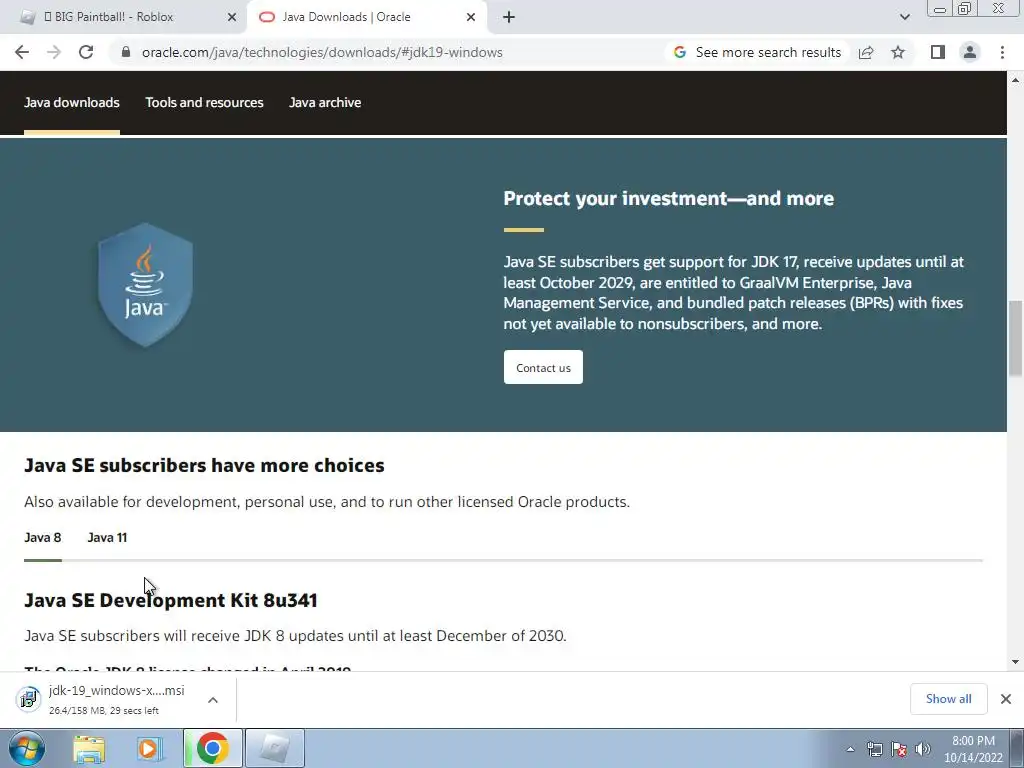Image resolution: width=1024 pixels, height=768 pixels.
Task: Click the Protect your investment heading
Action: (x=668, y=198)
